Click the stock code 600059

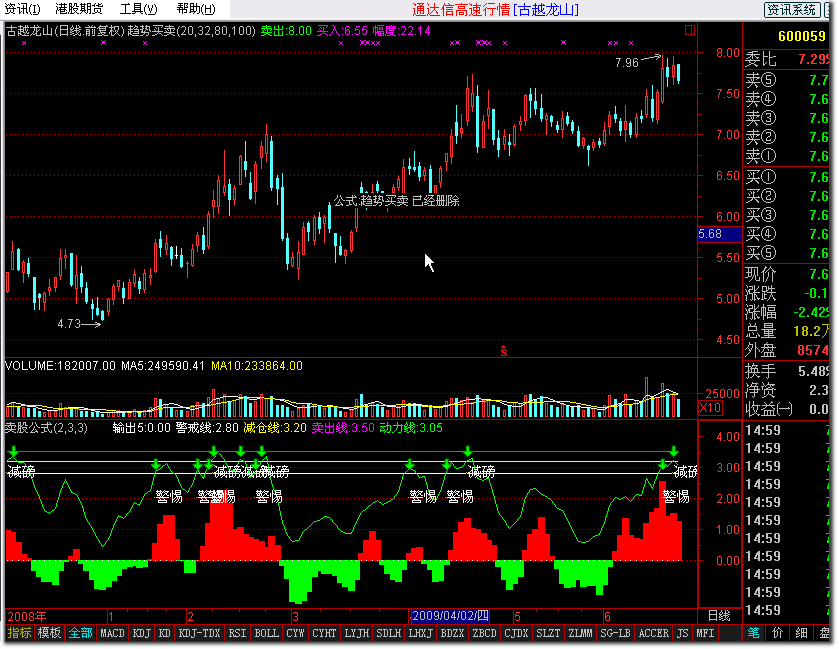[x=802, y=36]
